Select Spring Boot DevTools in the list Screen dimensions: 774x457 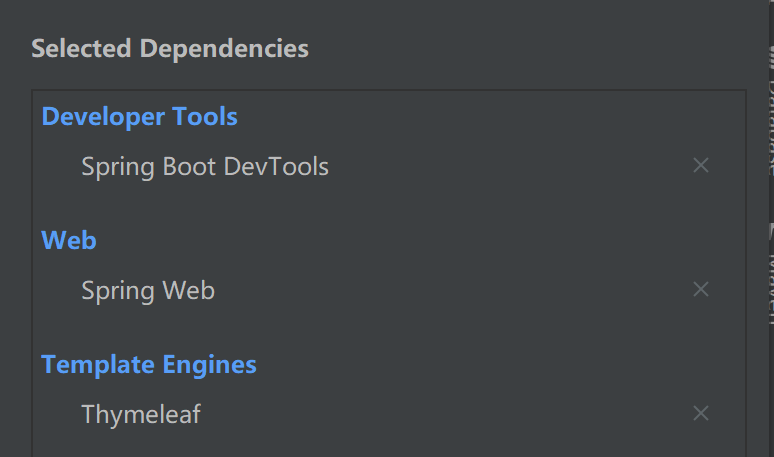205,166
